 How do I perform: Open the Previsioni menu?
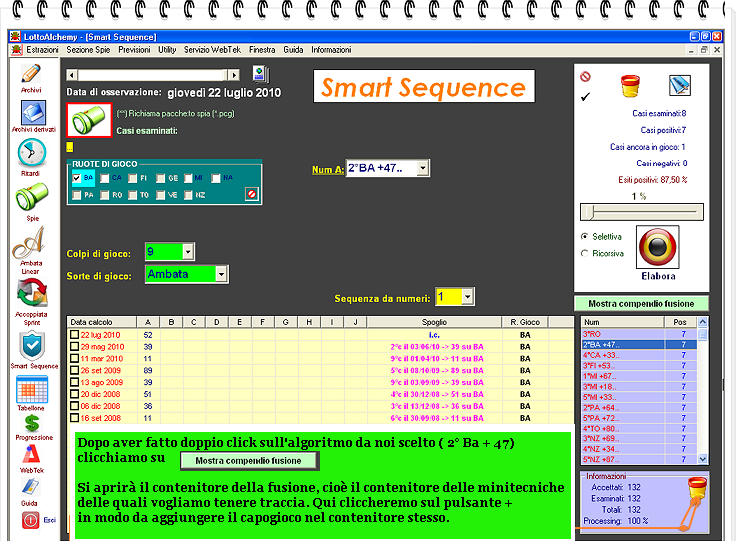pyautogui.click(x=134, y=50)
